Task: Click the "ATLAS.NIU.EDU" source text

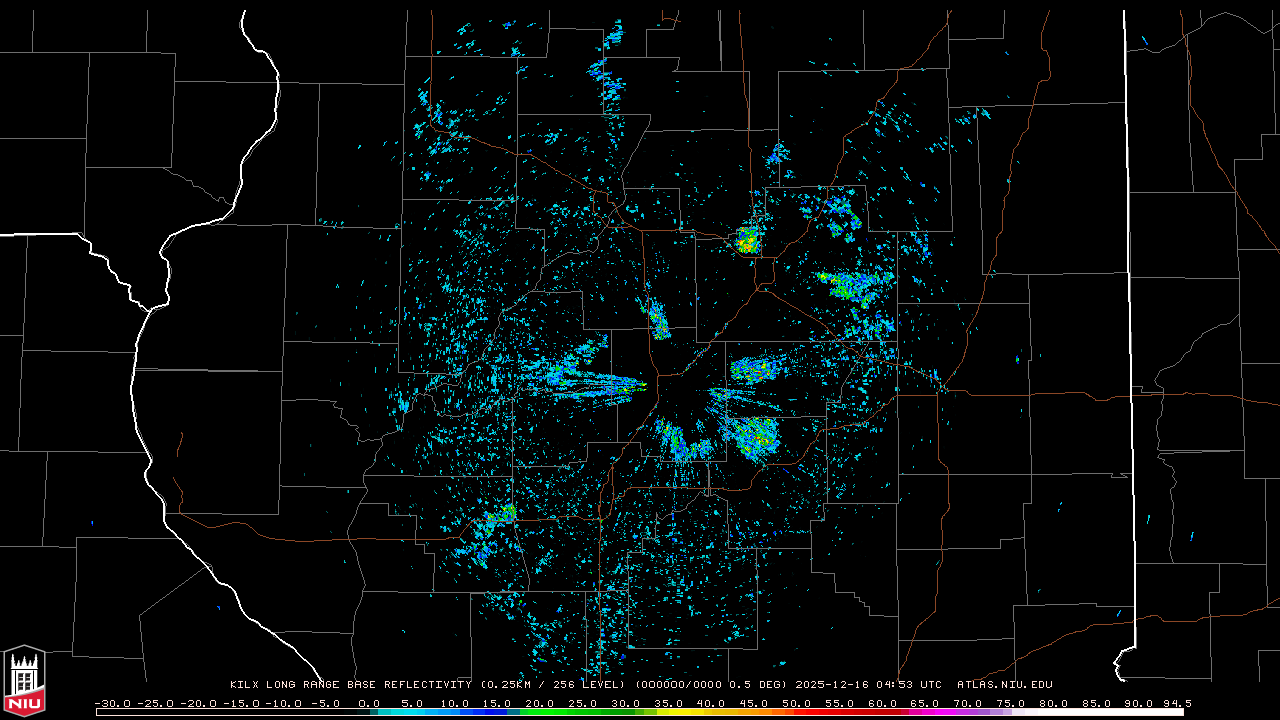Action: (x=1005, y=685)
